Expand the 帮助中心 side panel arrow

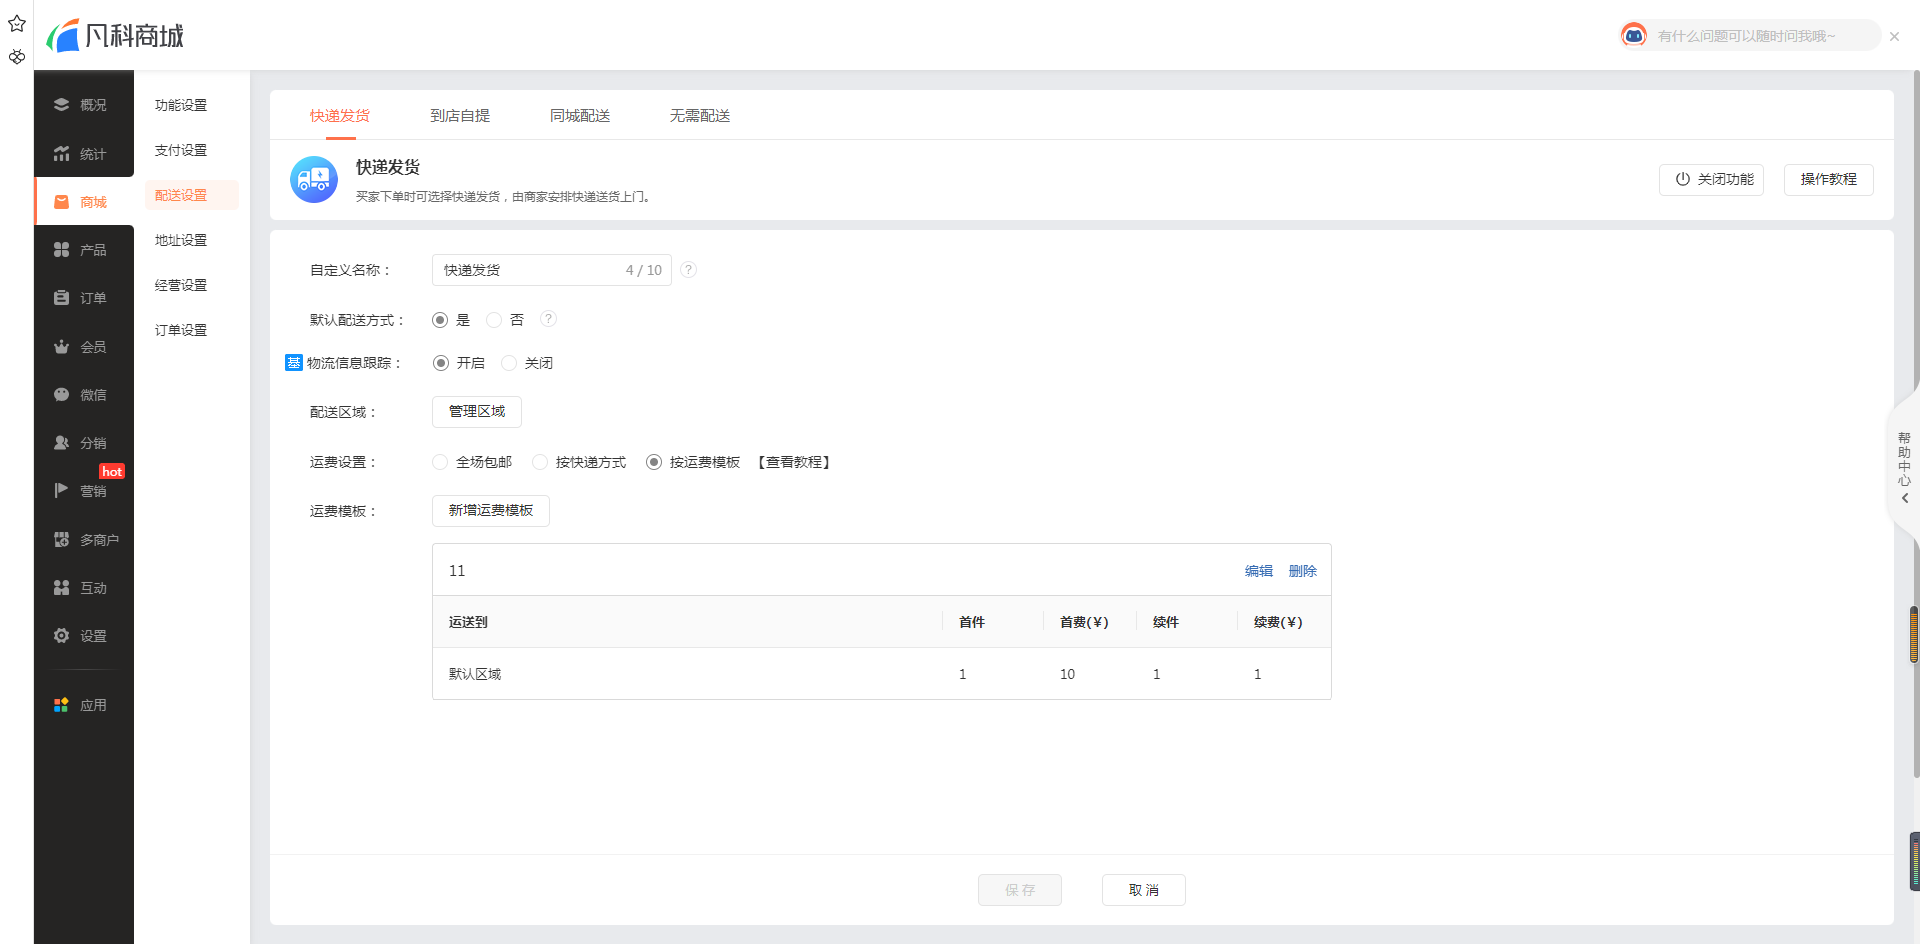pos(1905,498)
